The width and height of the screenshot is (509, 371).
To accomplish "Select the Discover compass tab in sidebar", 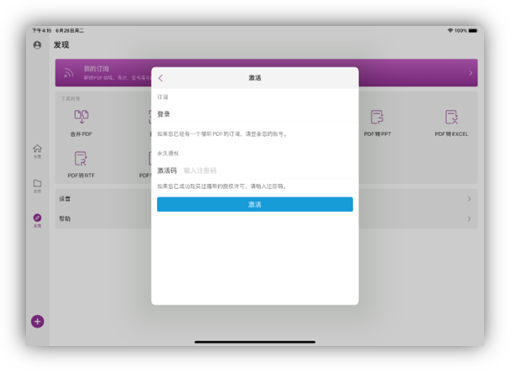I will 37,221.
